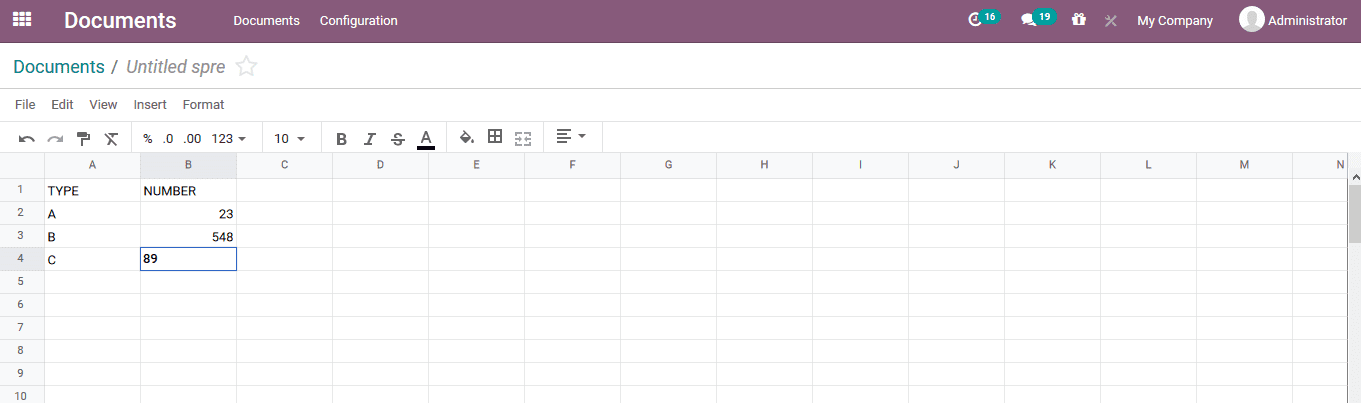Toggle bold formatting

tap(341, 139)
